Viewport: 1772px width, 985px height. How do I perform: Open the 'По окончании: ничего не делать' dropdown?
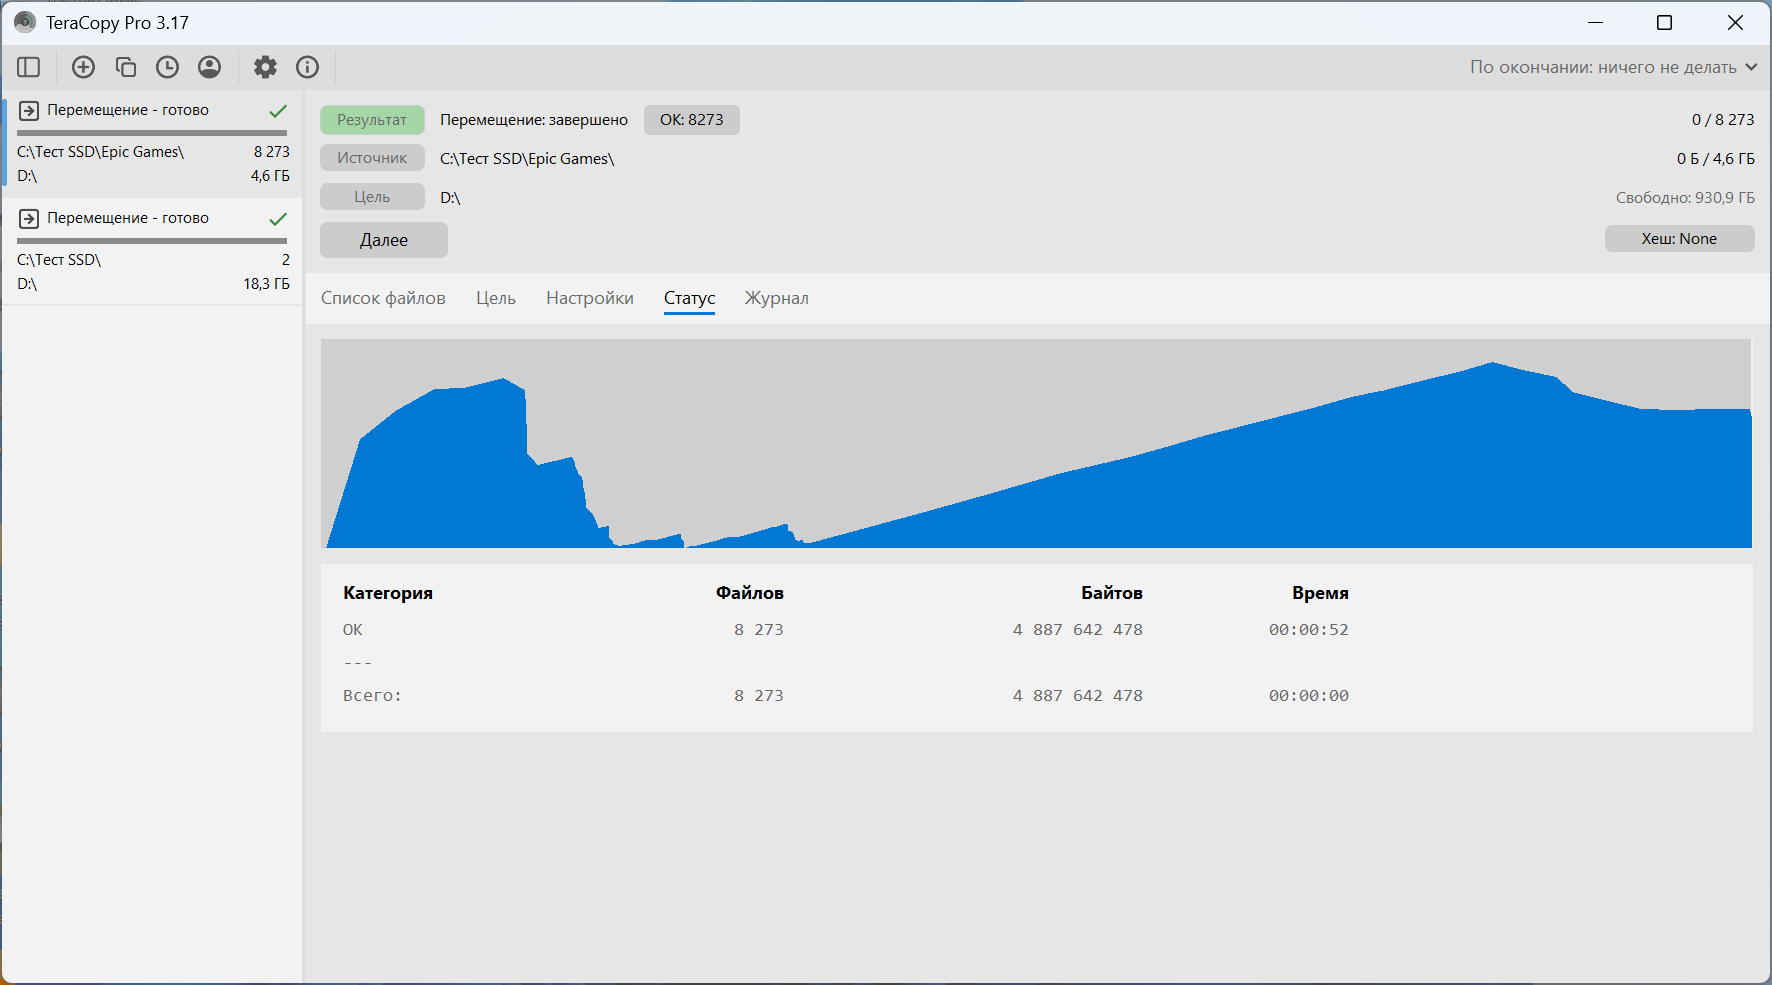1613,67
